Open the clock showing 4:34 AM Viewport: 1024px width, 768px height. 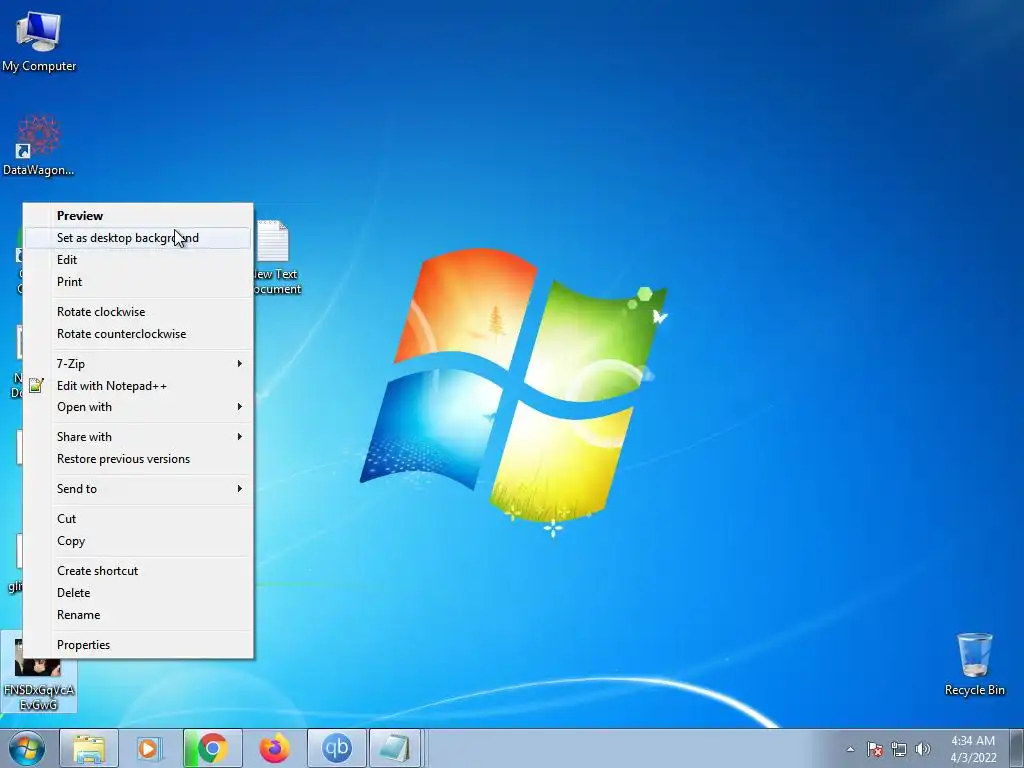point(973,749)
